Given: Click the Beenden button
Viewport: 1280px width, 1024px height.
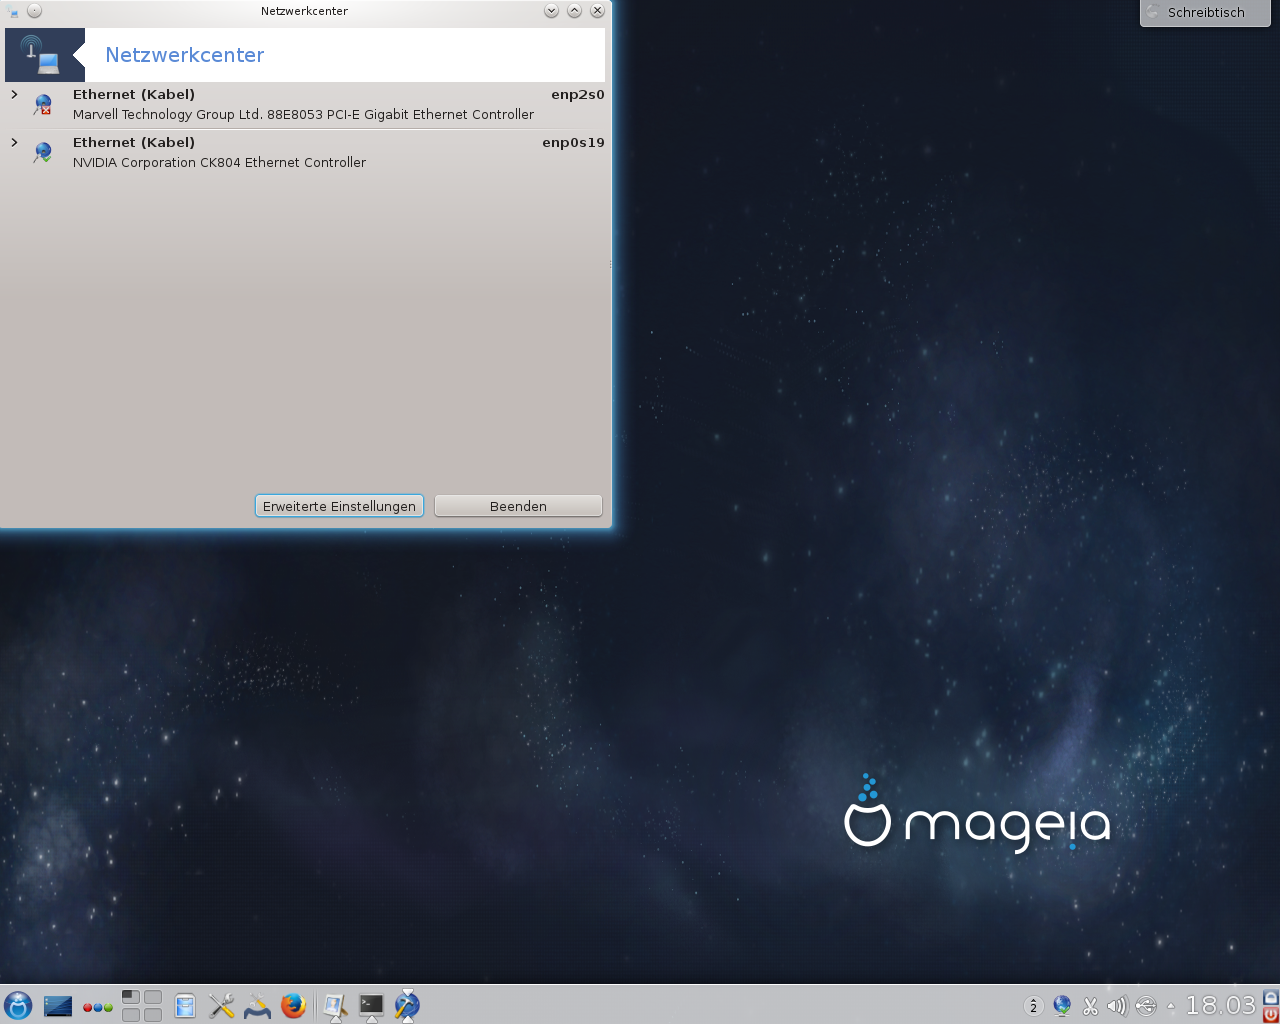Looking at the screenshot, I should [x=518, y=506].
